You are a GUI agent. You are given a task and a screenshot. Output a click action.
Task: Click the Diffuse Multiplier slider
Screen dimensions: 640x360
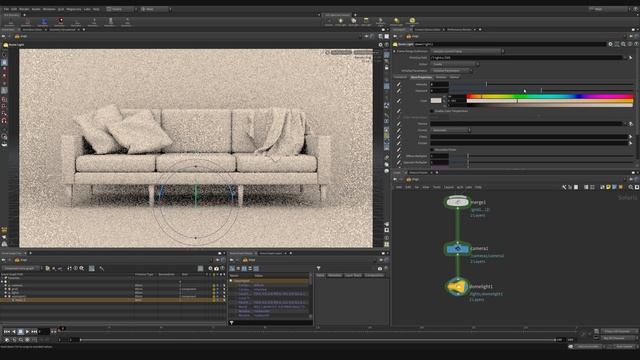point(541,156)
